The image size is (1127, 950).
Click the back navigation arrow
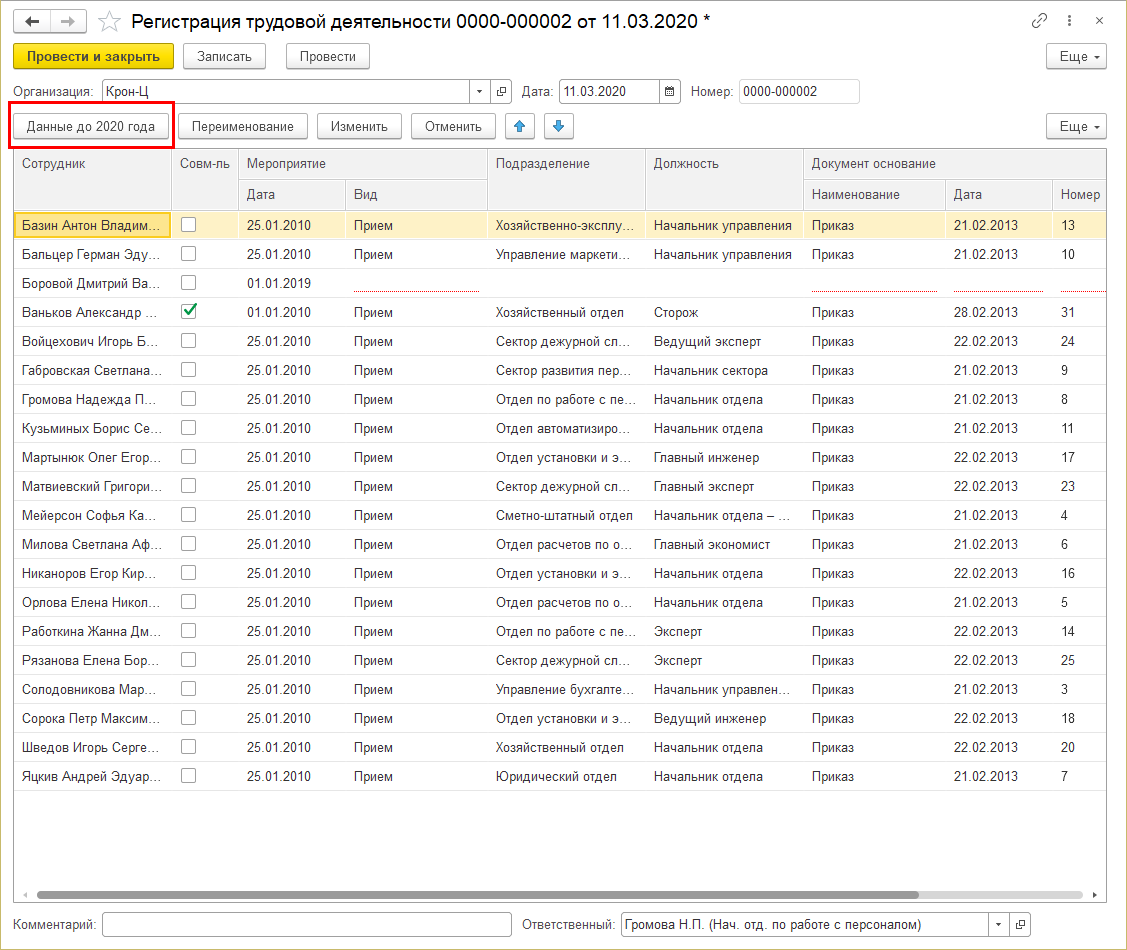pos(33,21)
